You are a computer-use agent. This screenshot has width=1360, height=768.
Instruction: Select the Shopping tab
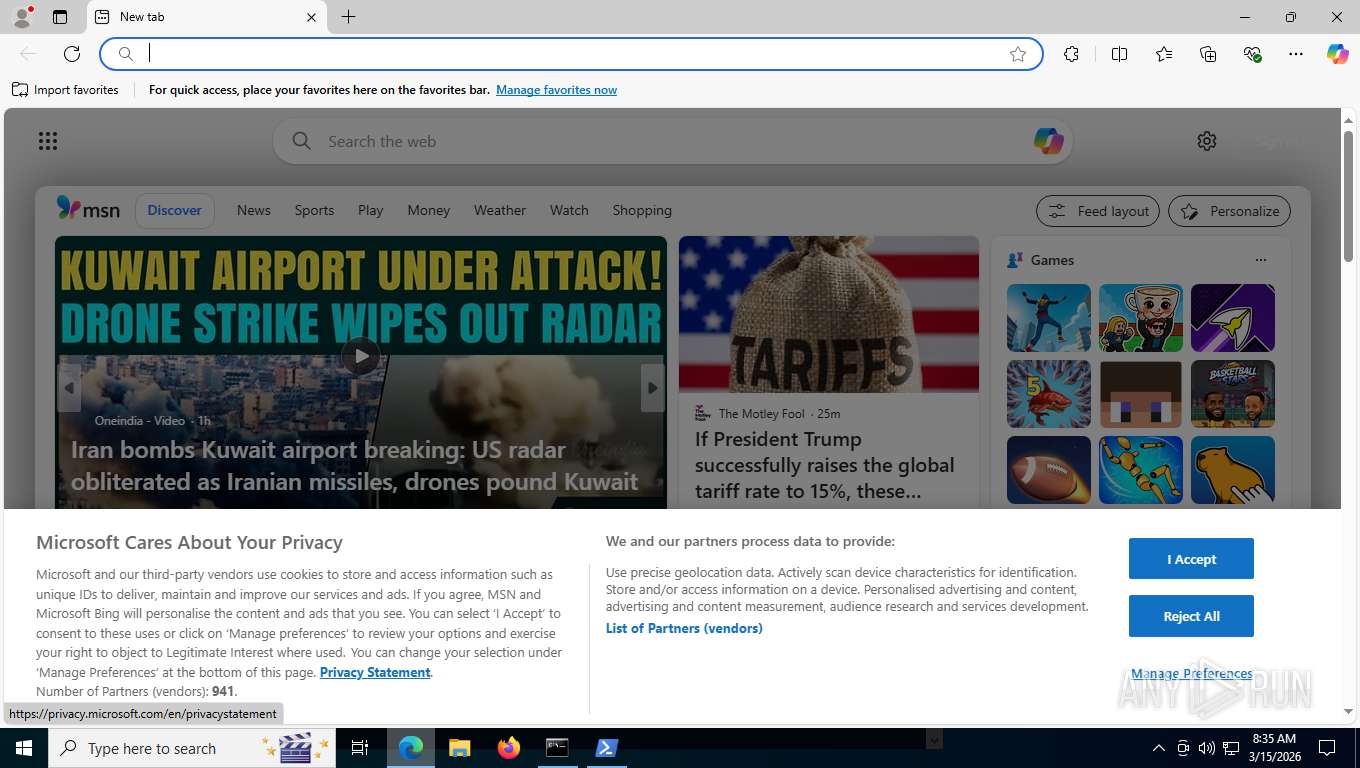tap(642, 210)
